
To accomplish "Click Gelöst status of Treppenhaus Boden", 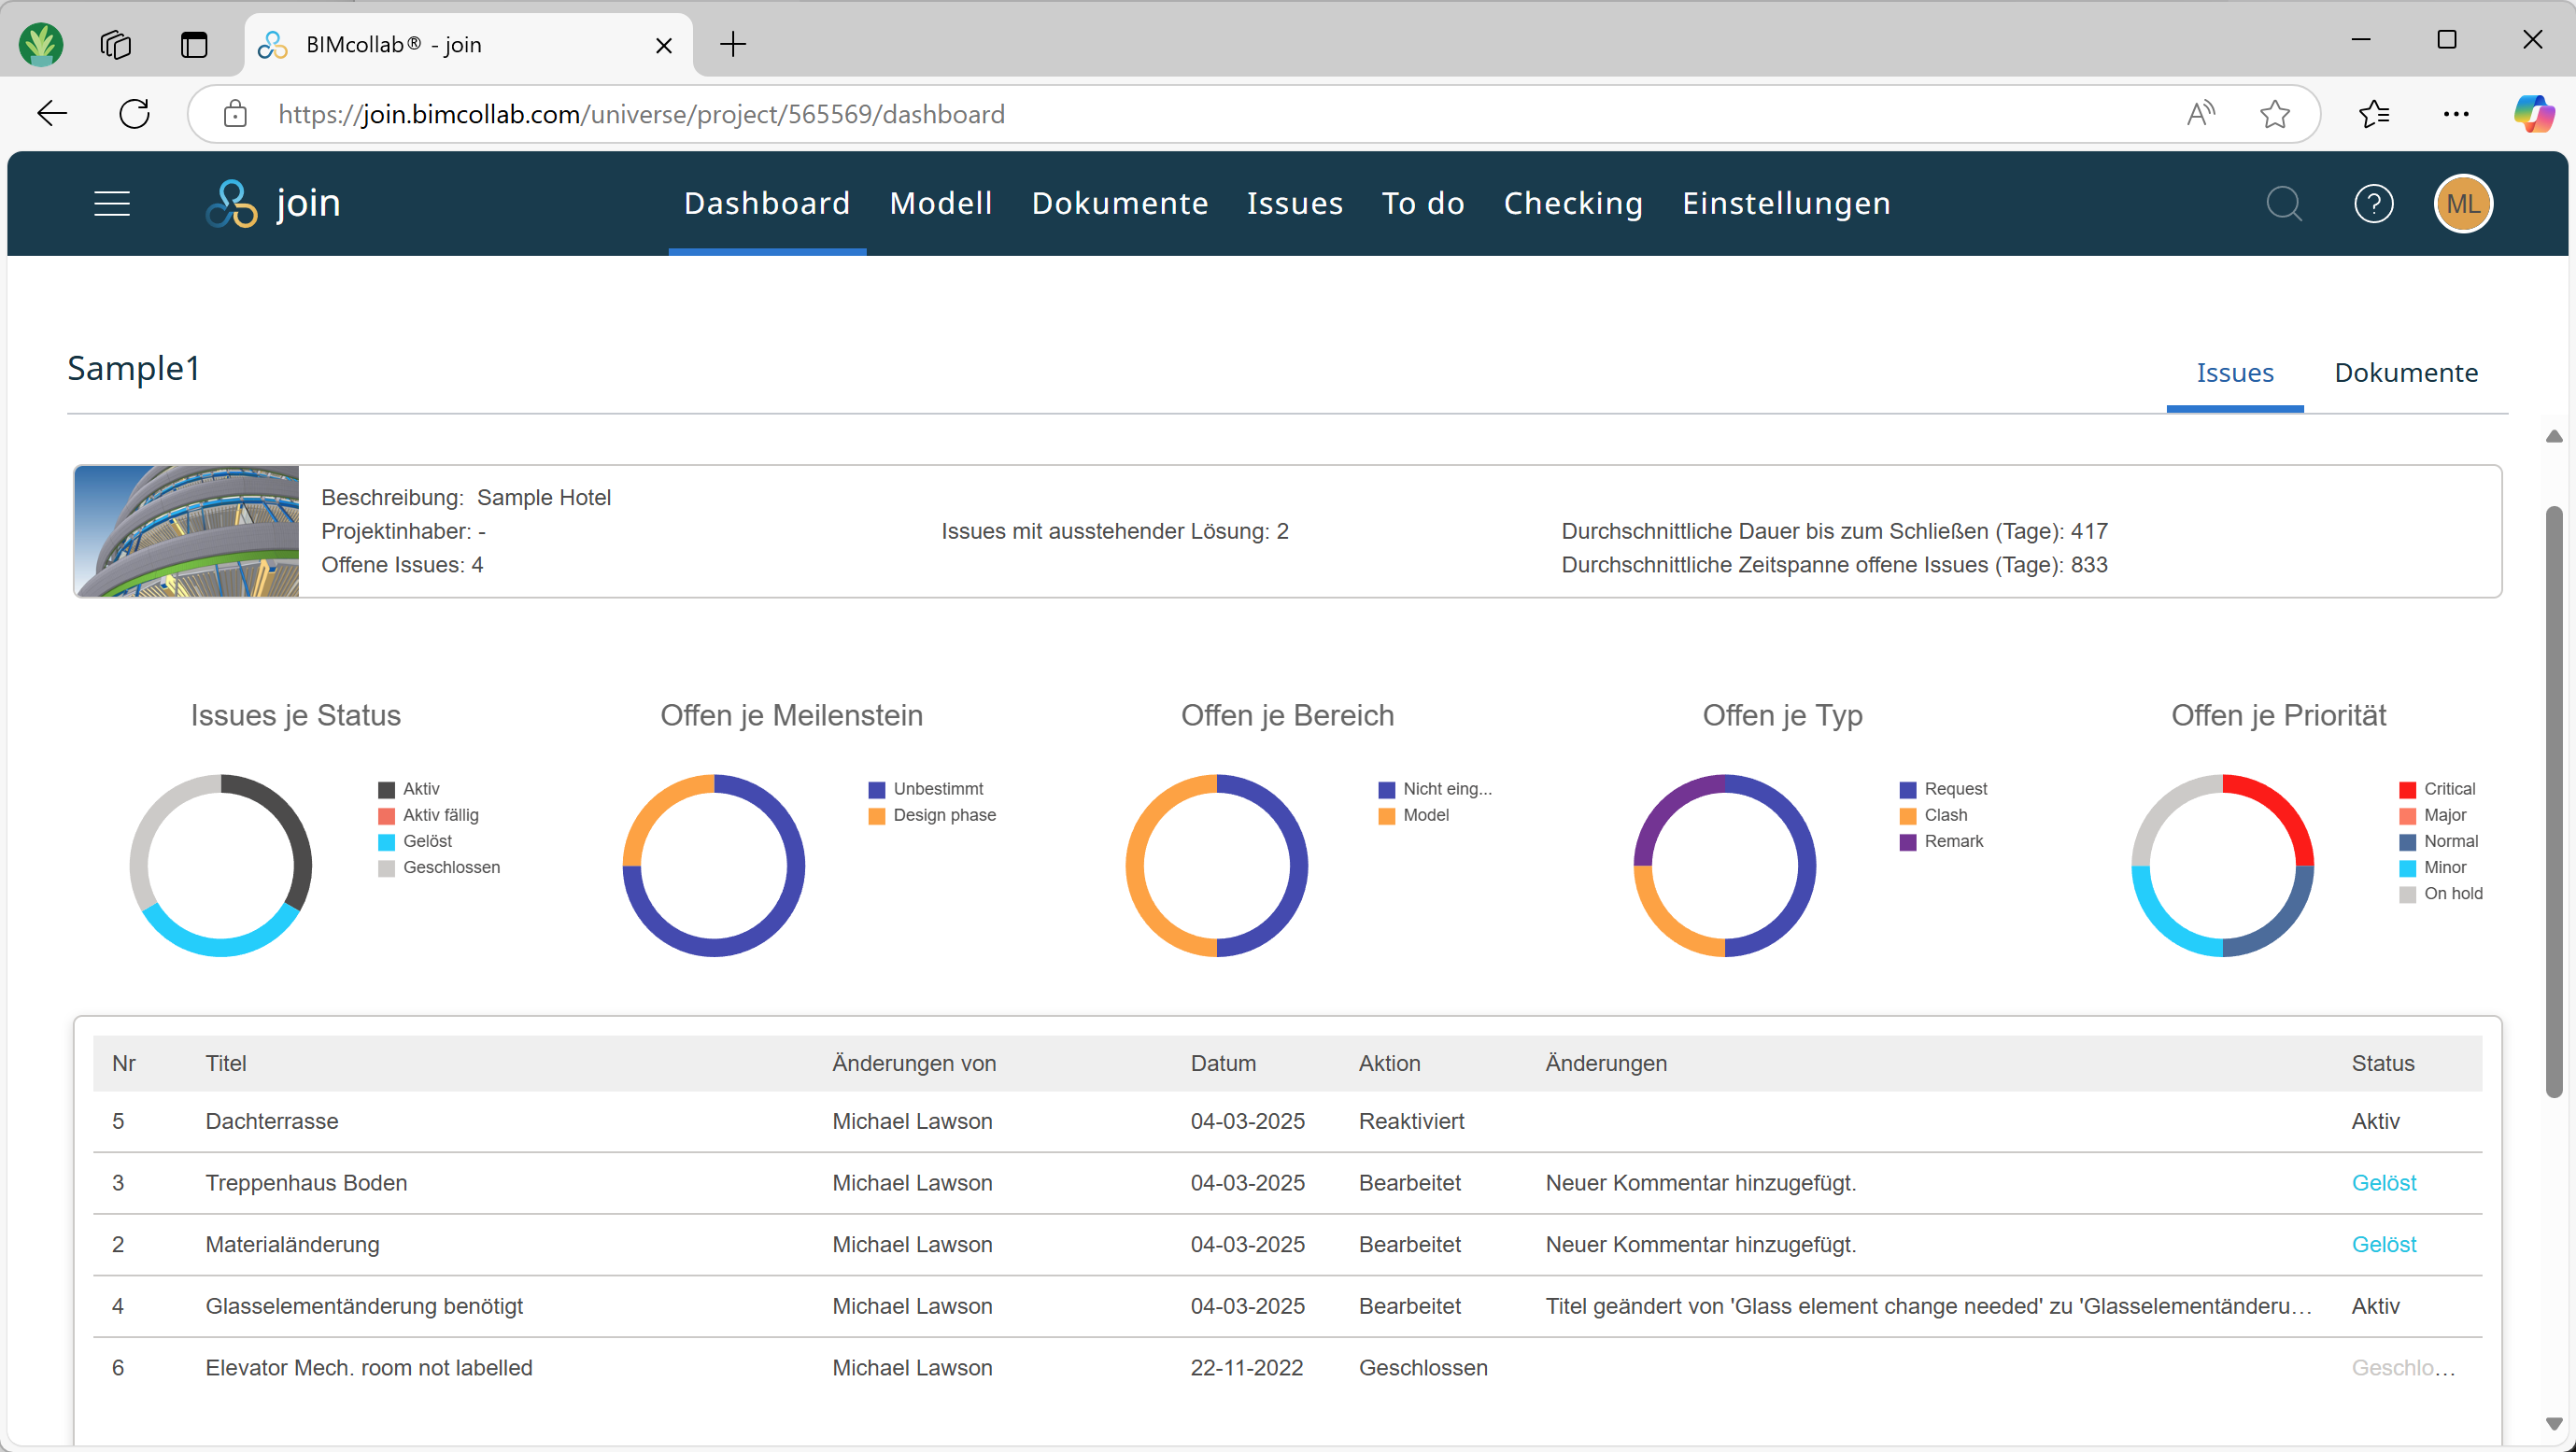I will pyautogui.click(x=2384, y=1182).
